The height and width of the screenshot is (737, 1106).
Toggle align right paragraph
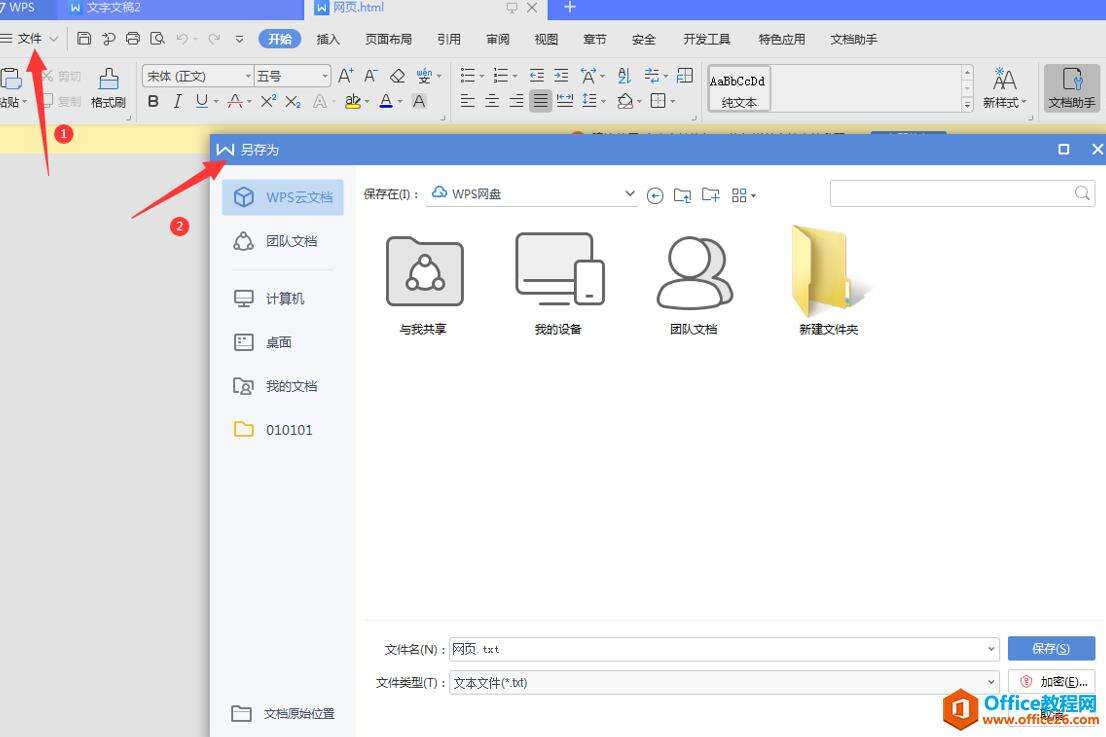tap(516, 102)
